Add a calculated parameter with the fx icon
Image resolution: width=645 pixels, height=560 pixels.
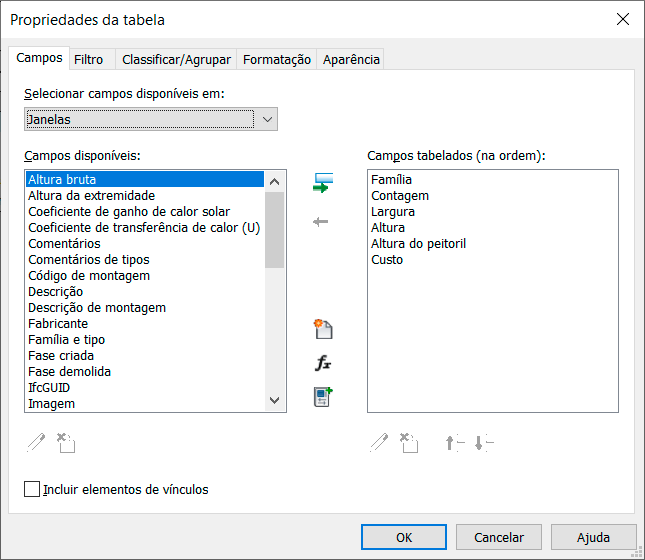point(323,363)
